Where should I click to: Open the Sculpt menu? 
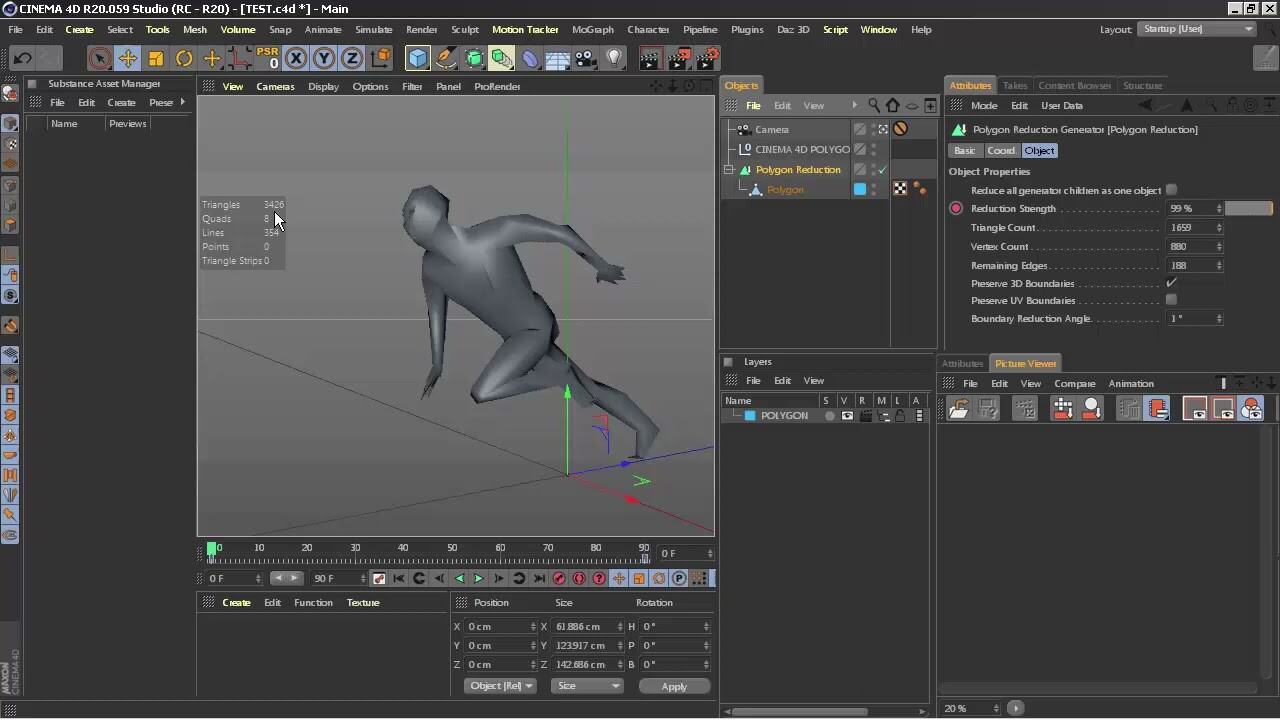465,29
